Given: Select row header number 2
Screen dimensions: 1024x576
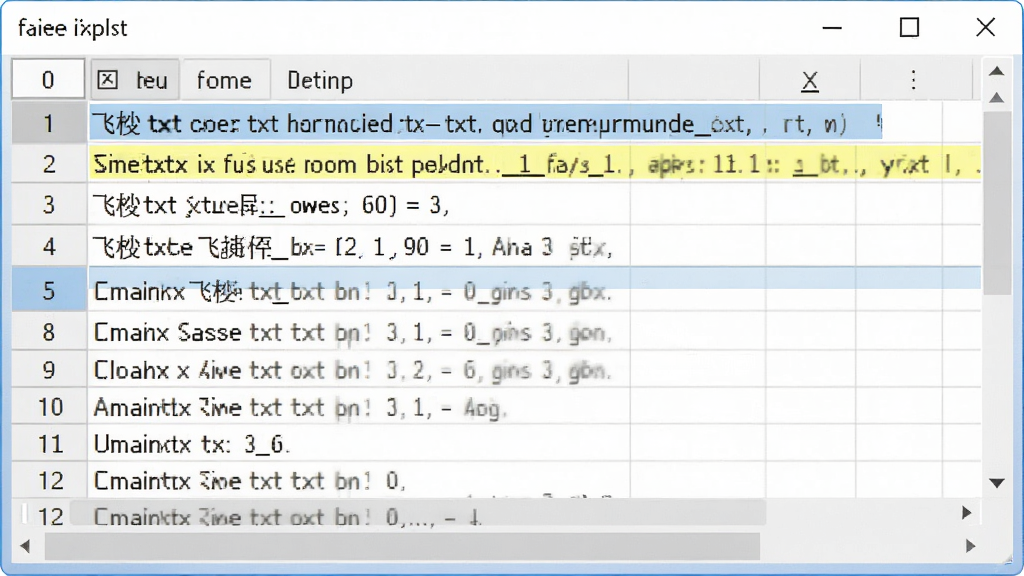Looking at the screenshot, I should [49, 164].
